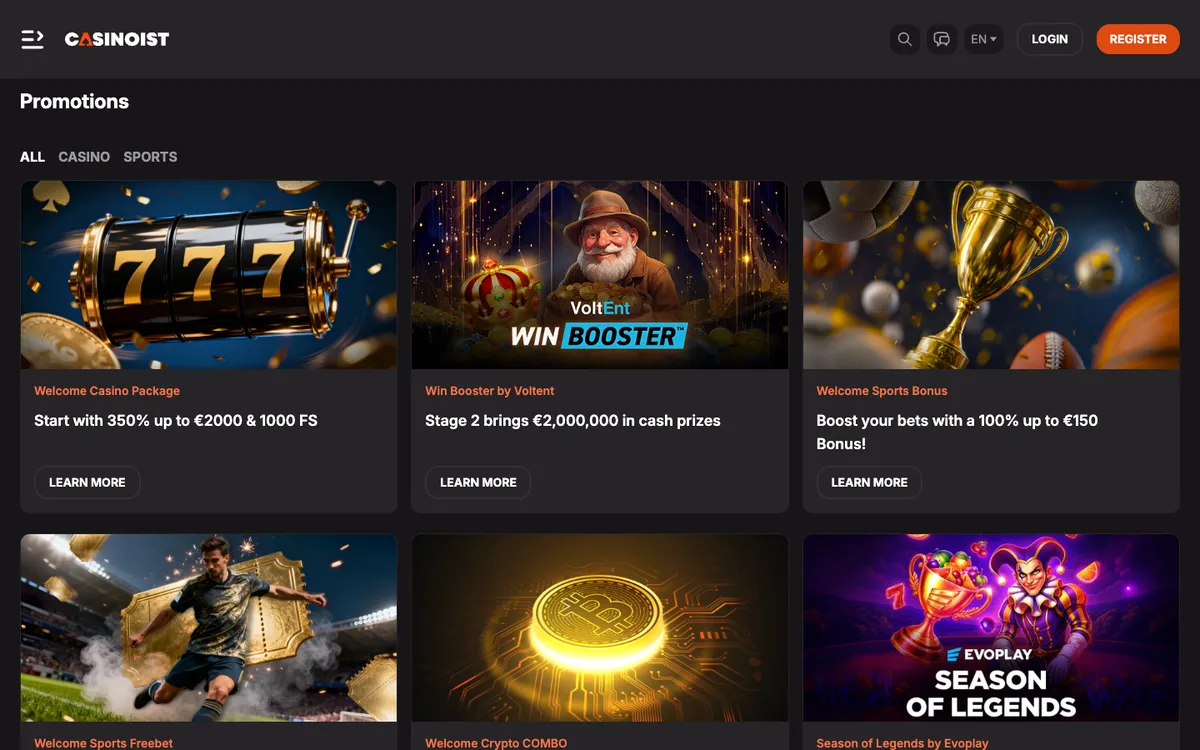Click the Welcome Crypto COMBO label
This screenshot has height=750, width=1200.
(496, 743)
